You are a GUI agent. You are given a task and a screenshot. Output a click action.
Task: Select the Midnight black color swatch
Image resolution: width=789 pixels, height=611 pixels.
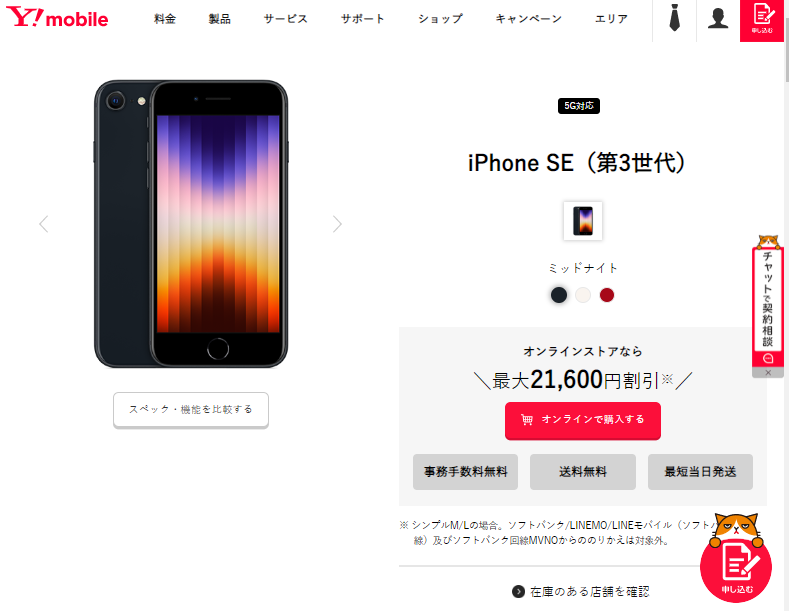[559, 295]
